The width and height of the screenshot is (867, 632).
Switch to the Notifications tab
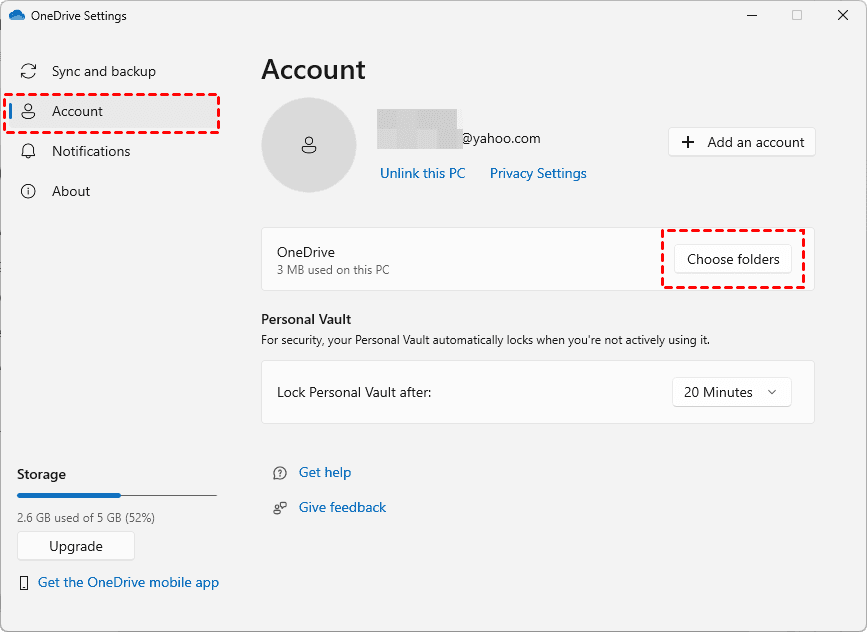[91, 152]
